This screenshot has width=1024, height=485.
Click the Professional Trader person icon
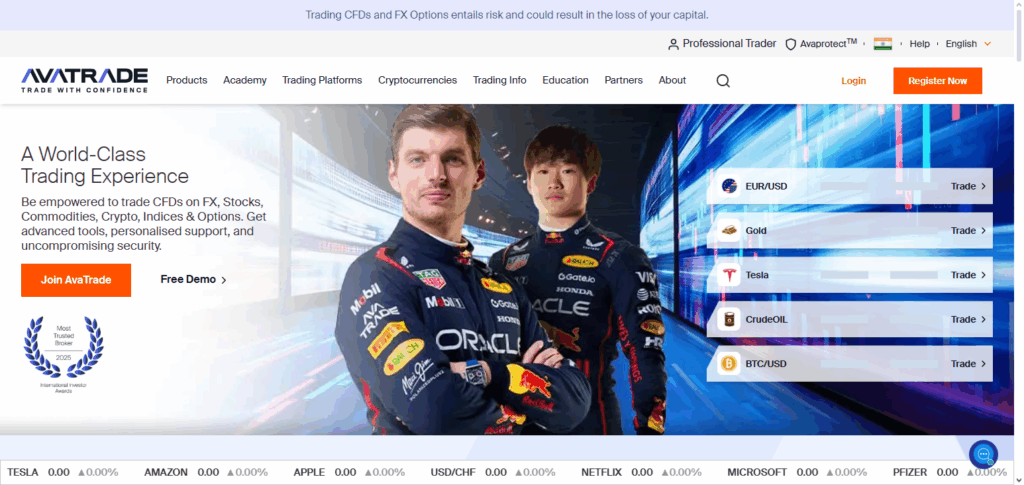(673, 44)
